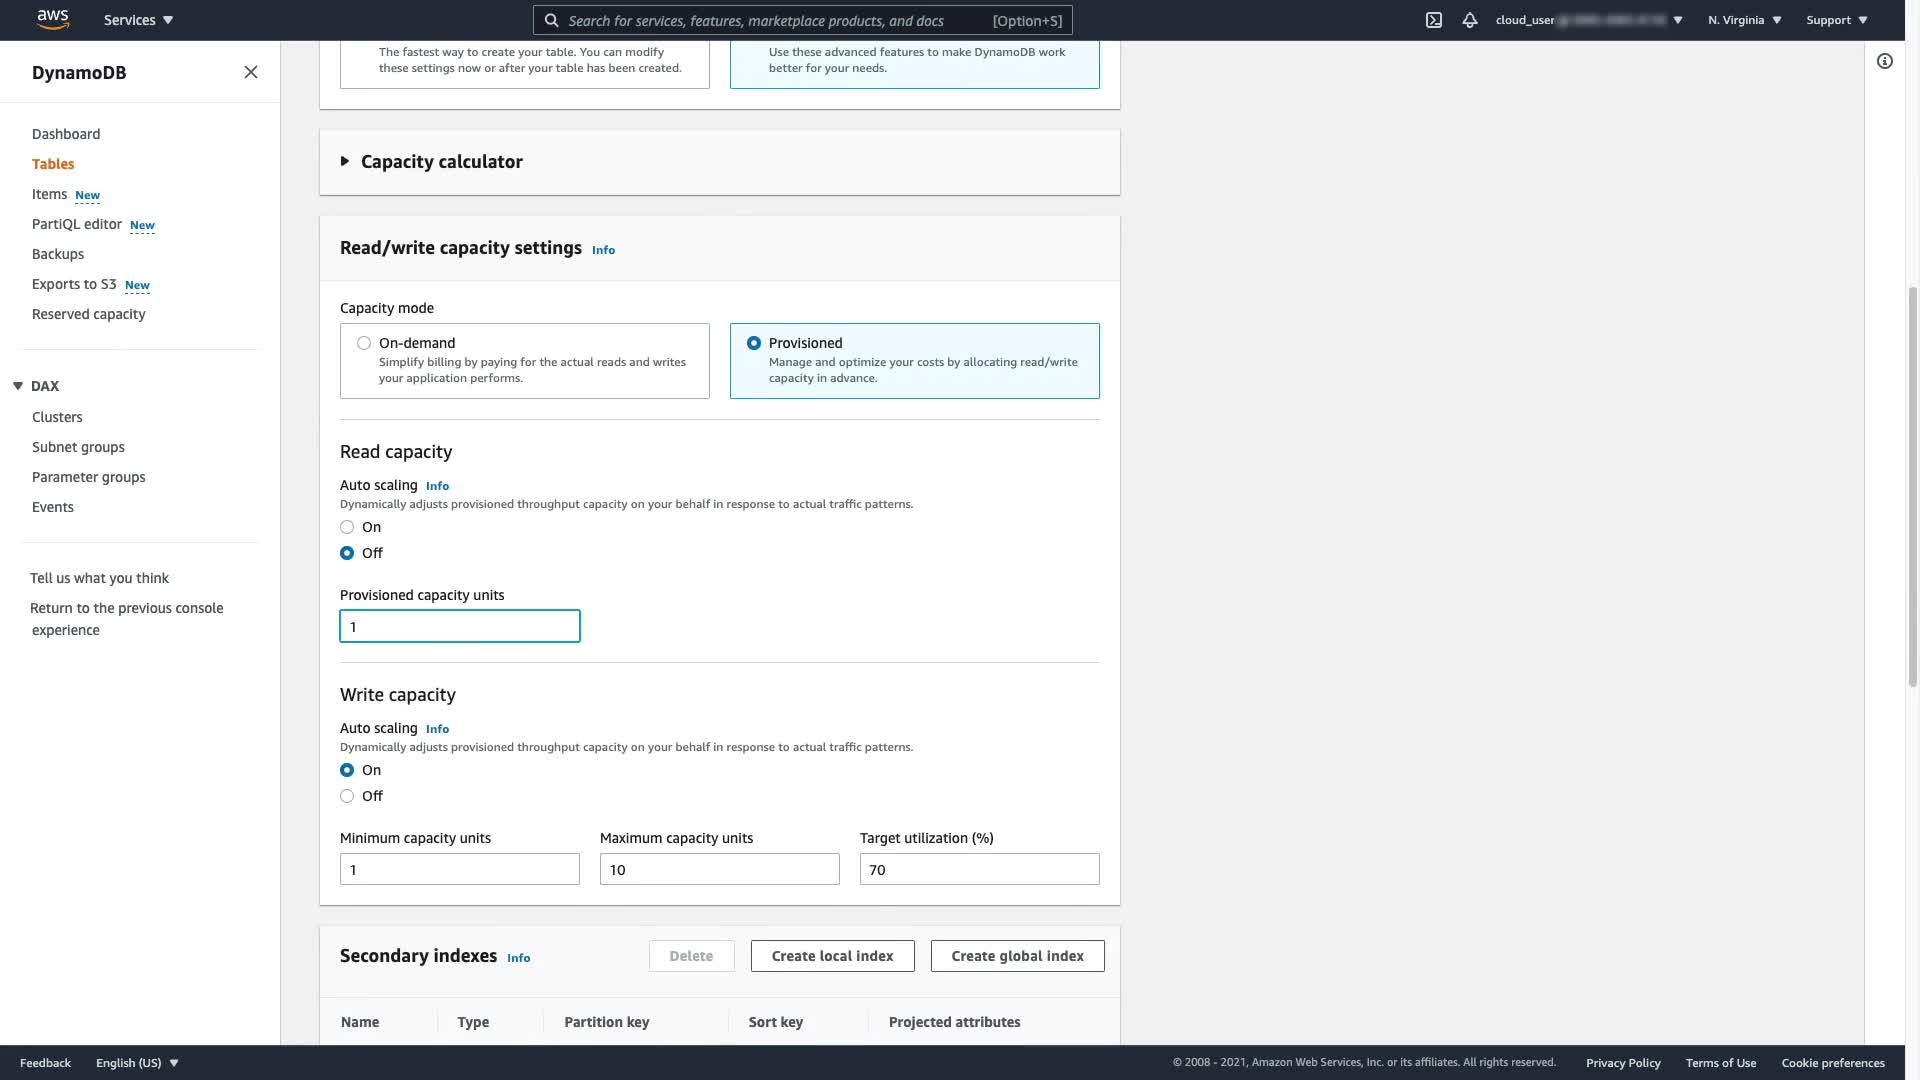This screenshot has width=1920, height=1080.
Task: Select On-demand capacity mode
Action: click(x=364, y=343)
